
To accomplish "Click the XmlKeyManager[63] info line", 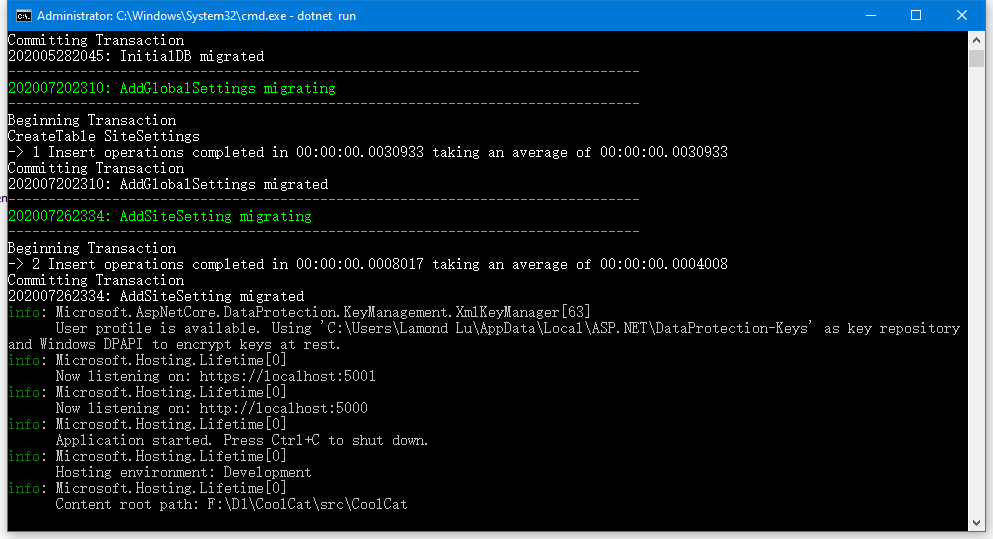I will coord(299,312).
